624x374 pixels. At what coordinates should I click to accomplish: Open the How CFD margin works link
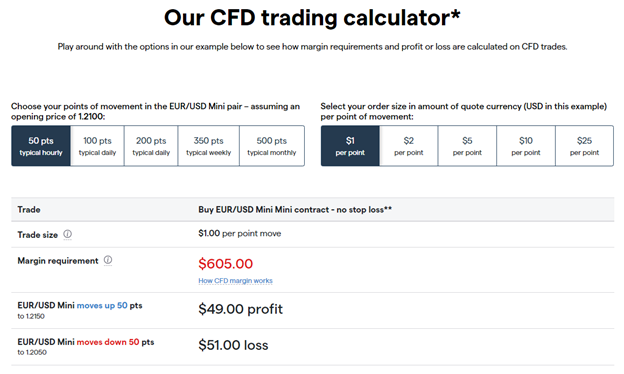pyautogui.click(x=236, y=281)
